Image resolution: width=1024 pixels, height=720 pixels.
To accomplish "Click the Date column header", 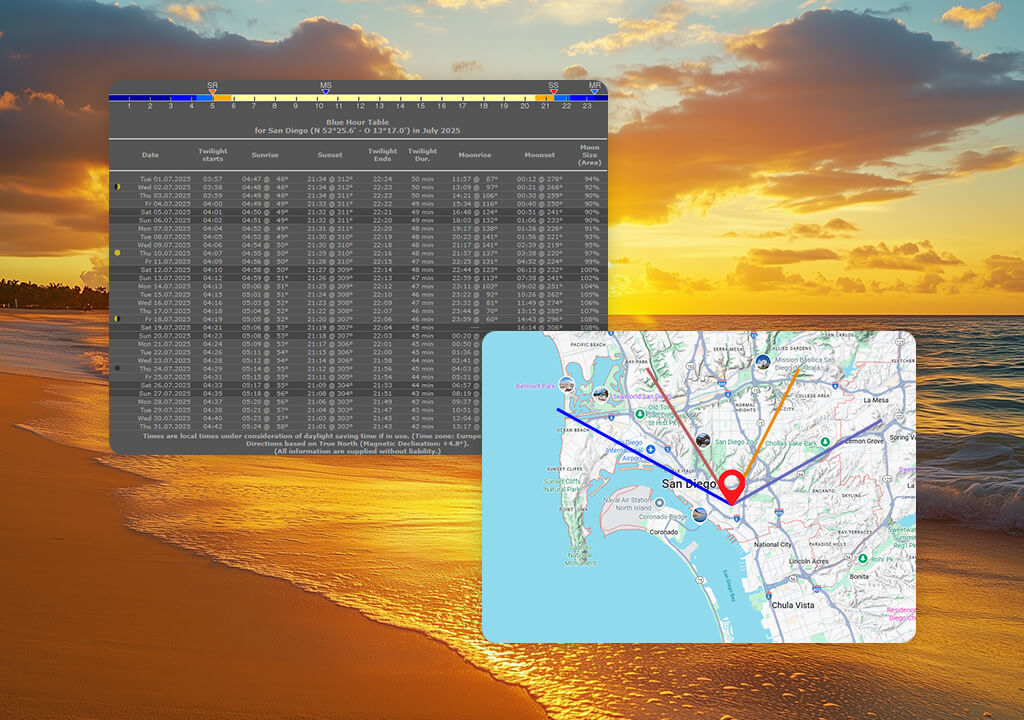I will point(150,155).
